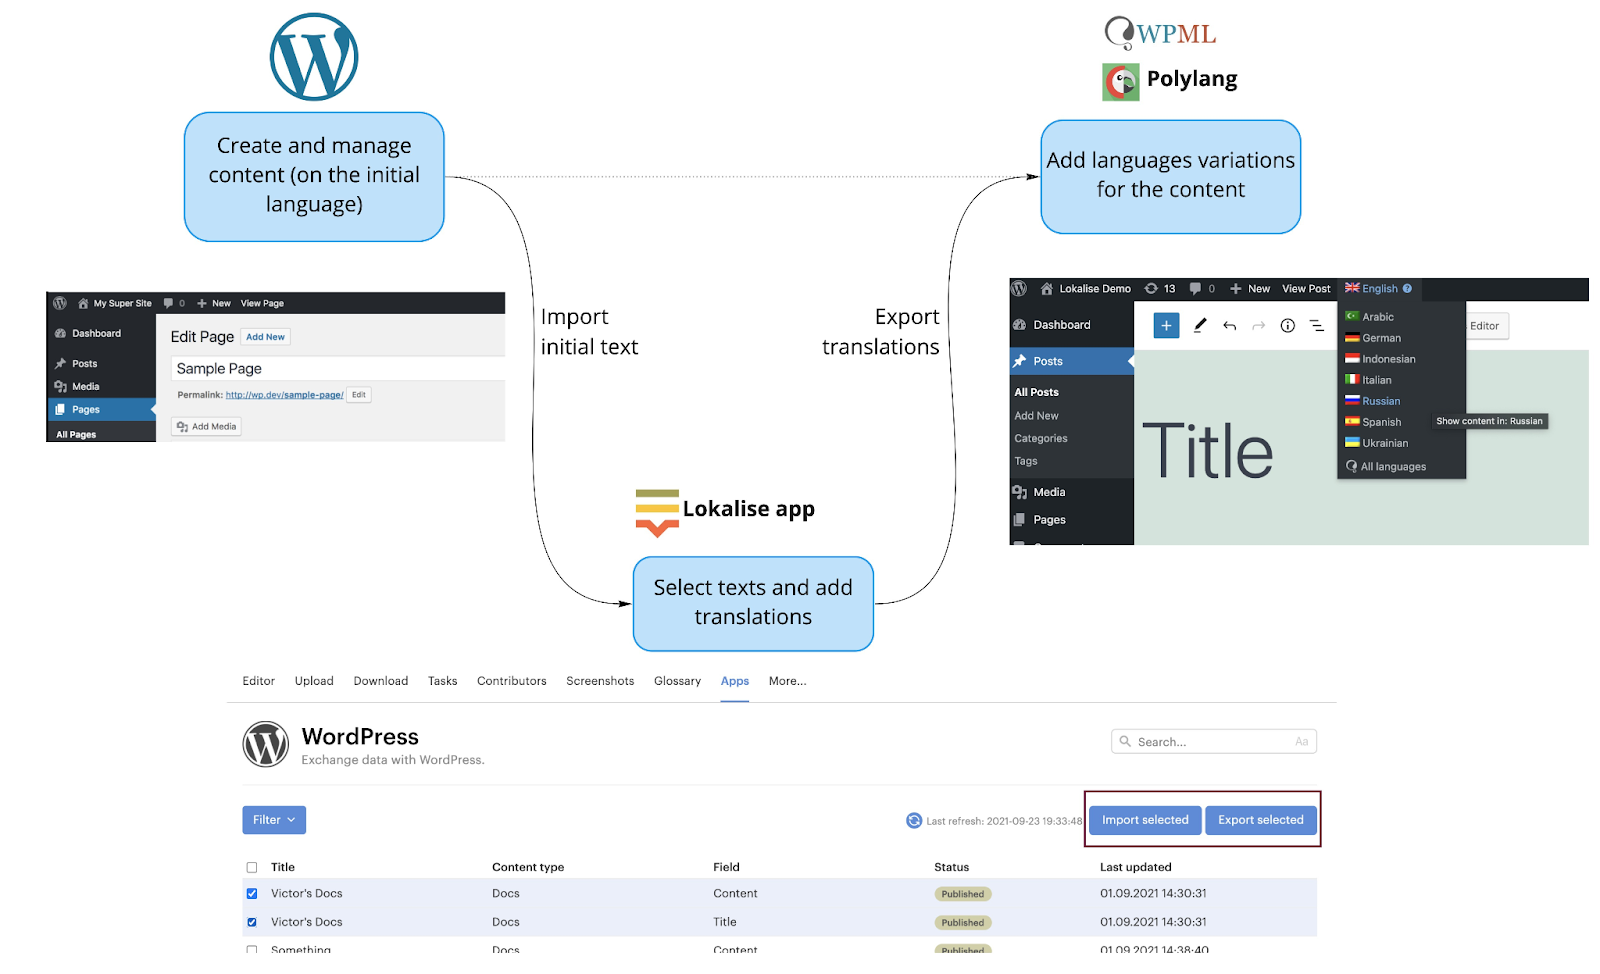Screen dimensions: 1600x974
Task: Open the English language switcher dropdown
Action: (x=1378, y=289)
